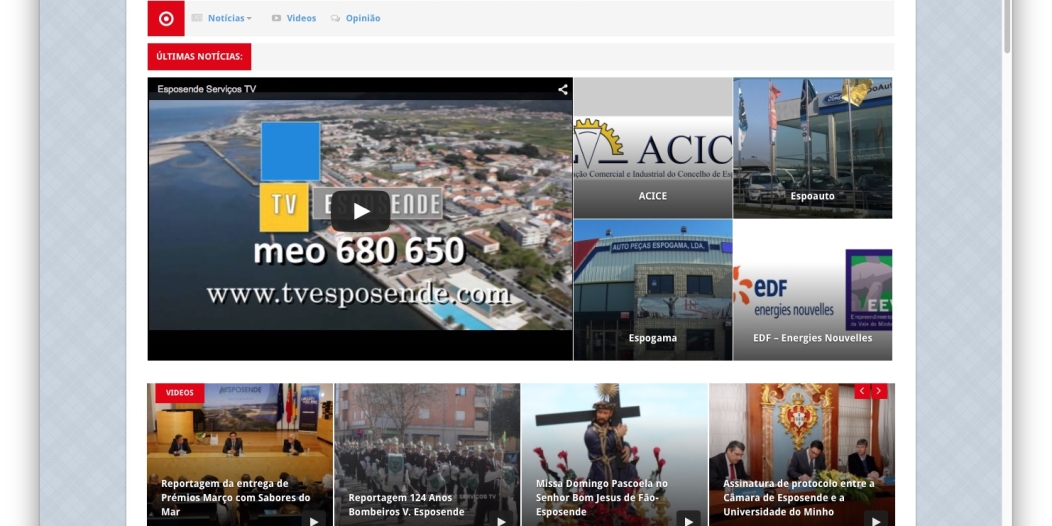Image resolution: width=1052 pixels, height=526 pixels.
Task: Open Assinatura de protocolo article
Action: click(799, 497)
